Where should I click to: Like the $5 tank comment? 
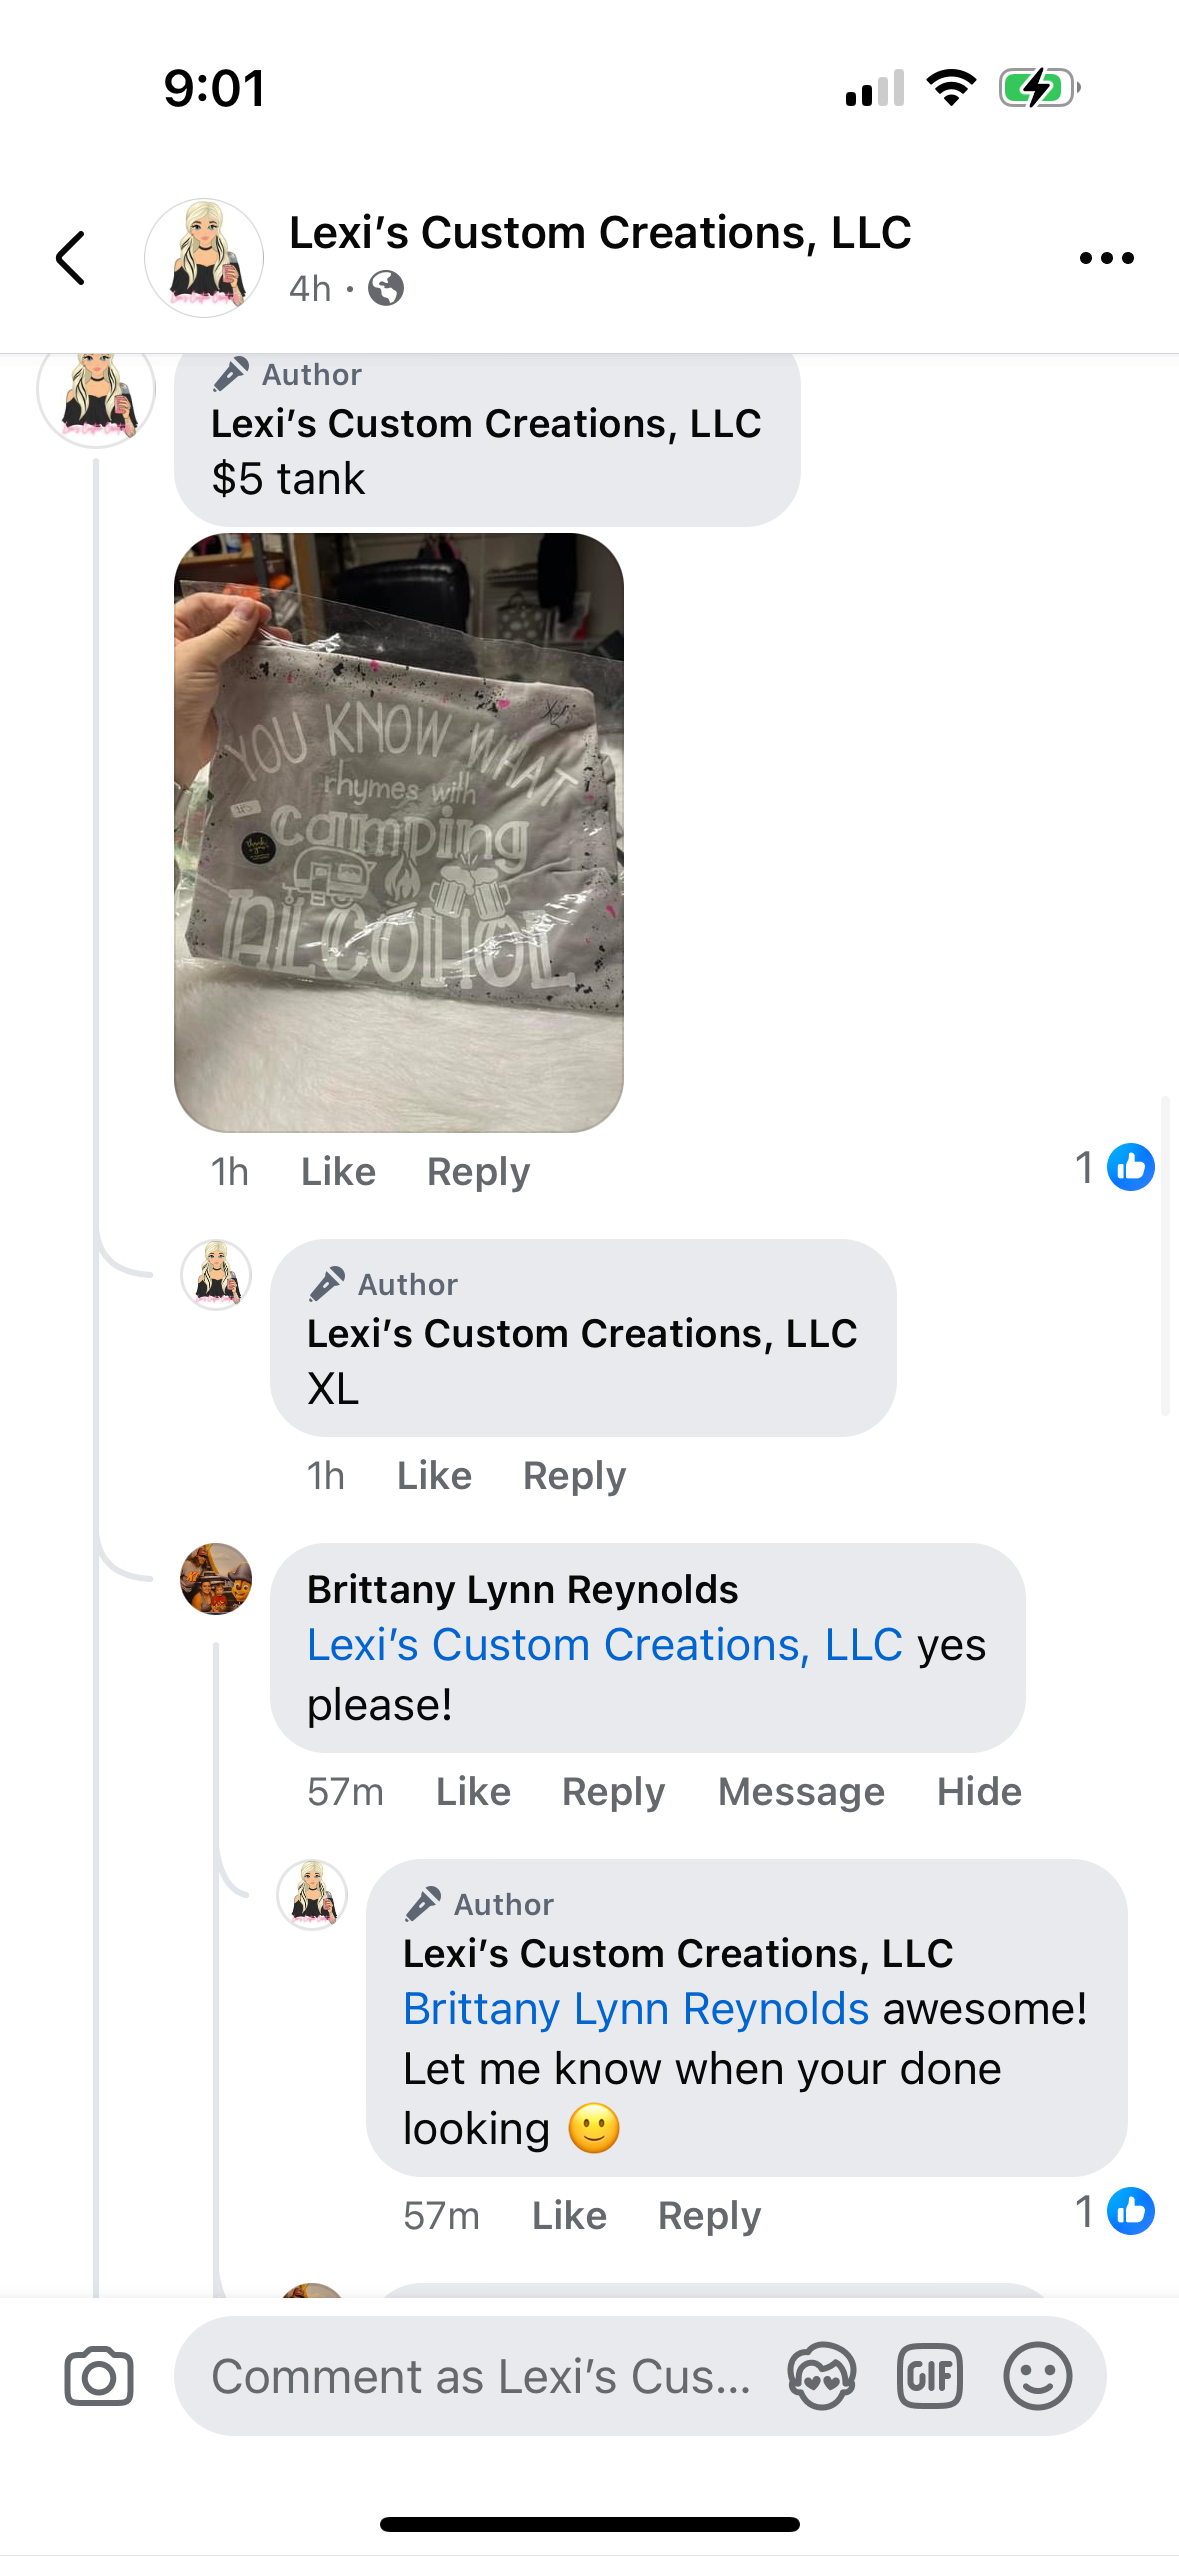point(338,1172)
